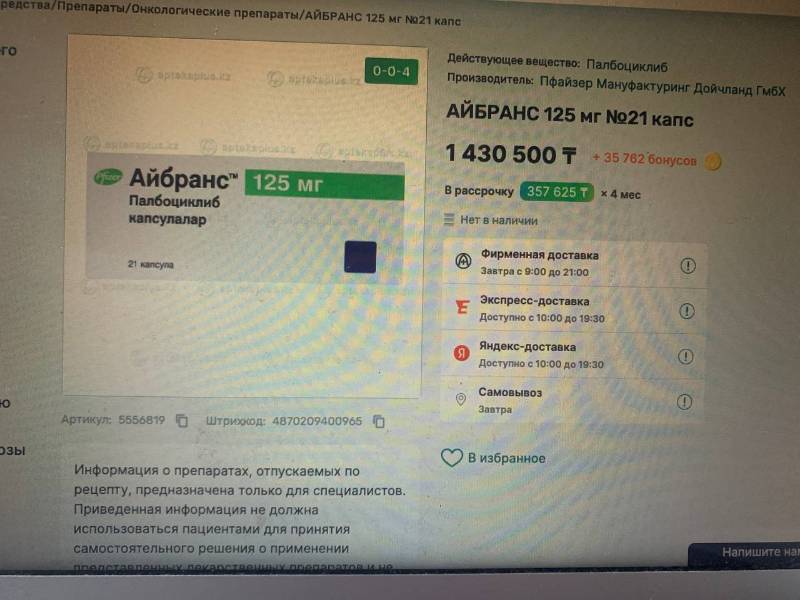Screen dimensions: 800x600
Task: Copy the Артикул number with copy icon
Action: tap(182, 421)
